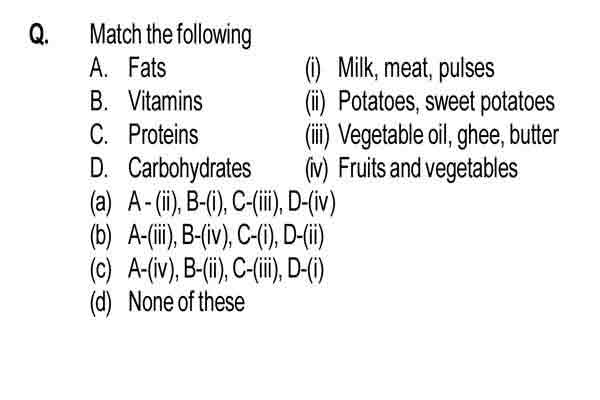
Task: Click the (iv) numeral in the right column
Action: (x=316, y=169)
